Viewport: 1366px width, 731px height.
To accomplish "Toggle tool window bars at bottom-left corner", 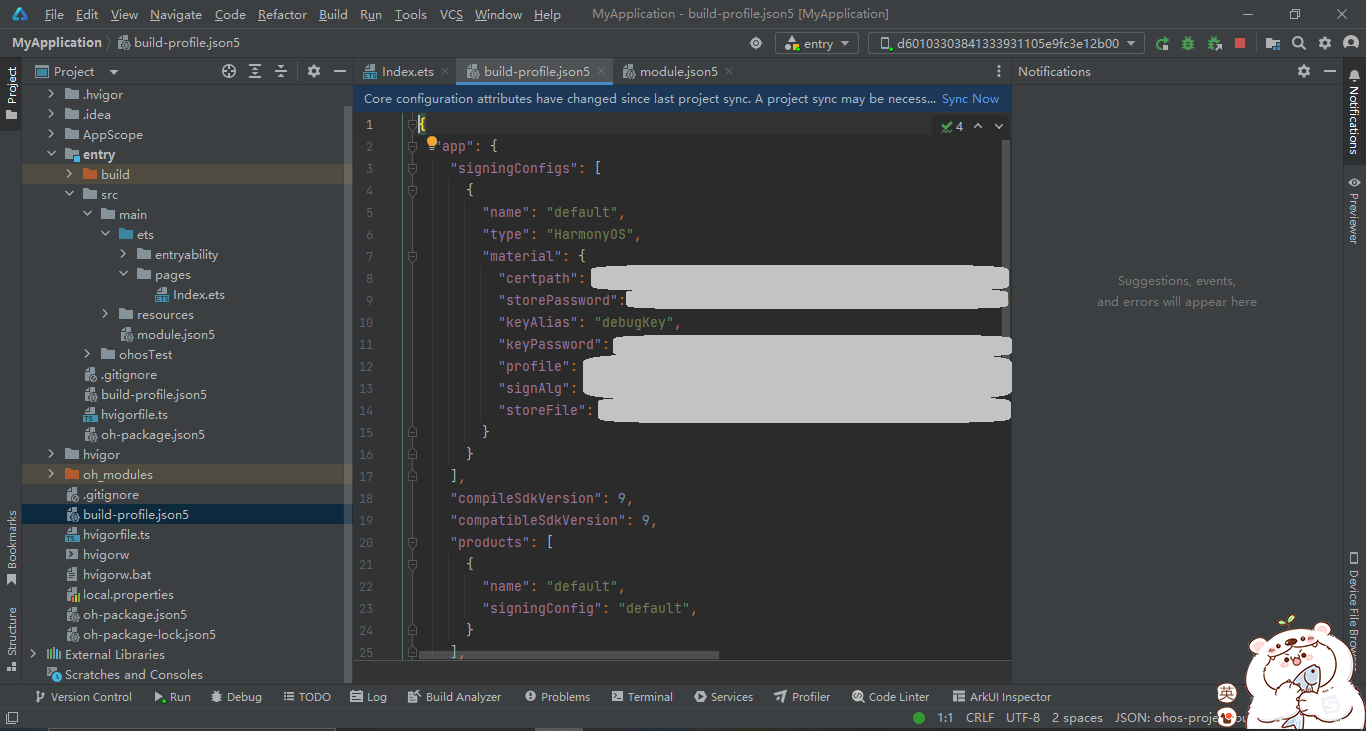I will click(12, 717).
